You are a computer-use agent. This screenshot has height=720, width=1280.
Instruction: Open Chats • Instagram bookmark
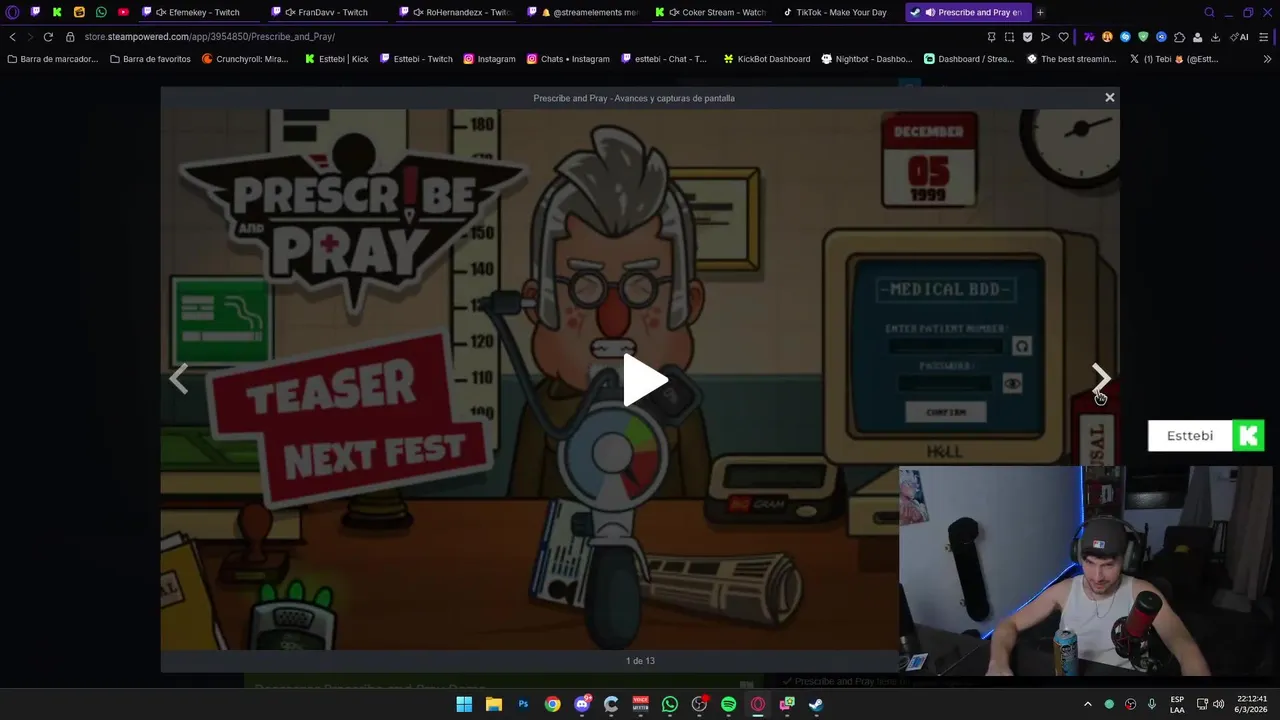click(568, 59)
